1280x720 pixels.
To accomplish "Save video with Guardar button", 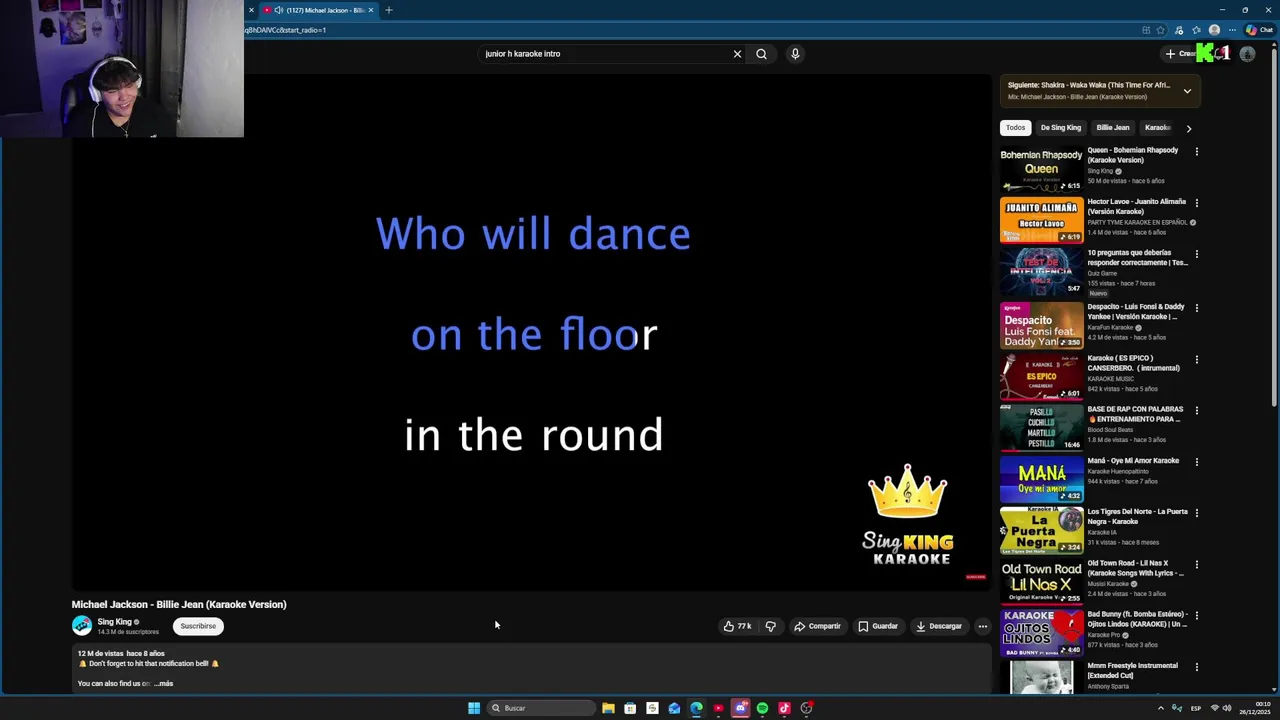I will pyautogui.click(x=878, y=626).
